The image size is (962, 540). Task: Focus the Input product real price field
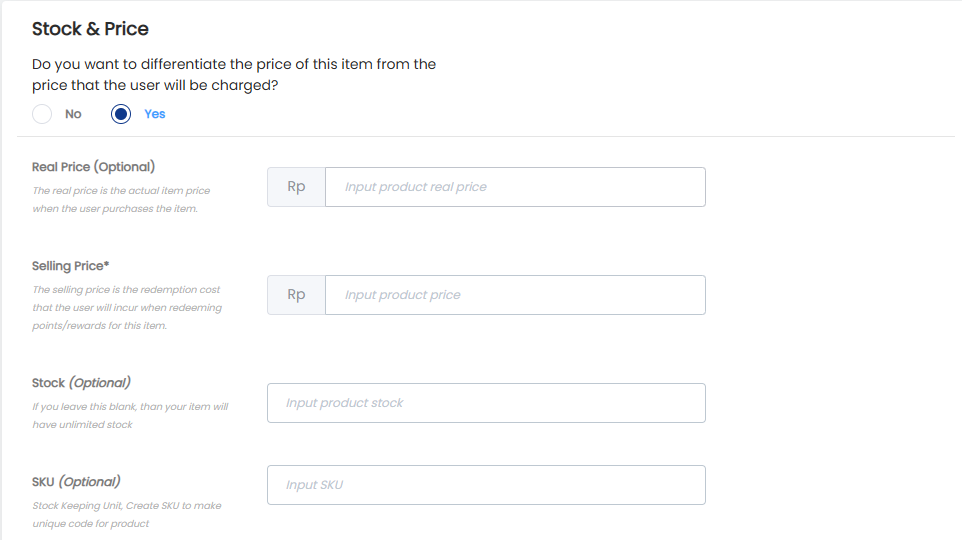[x=515, y=187]
